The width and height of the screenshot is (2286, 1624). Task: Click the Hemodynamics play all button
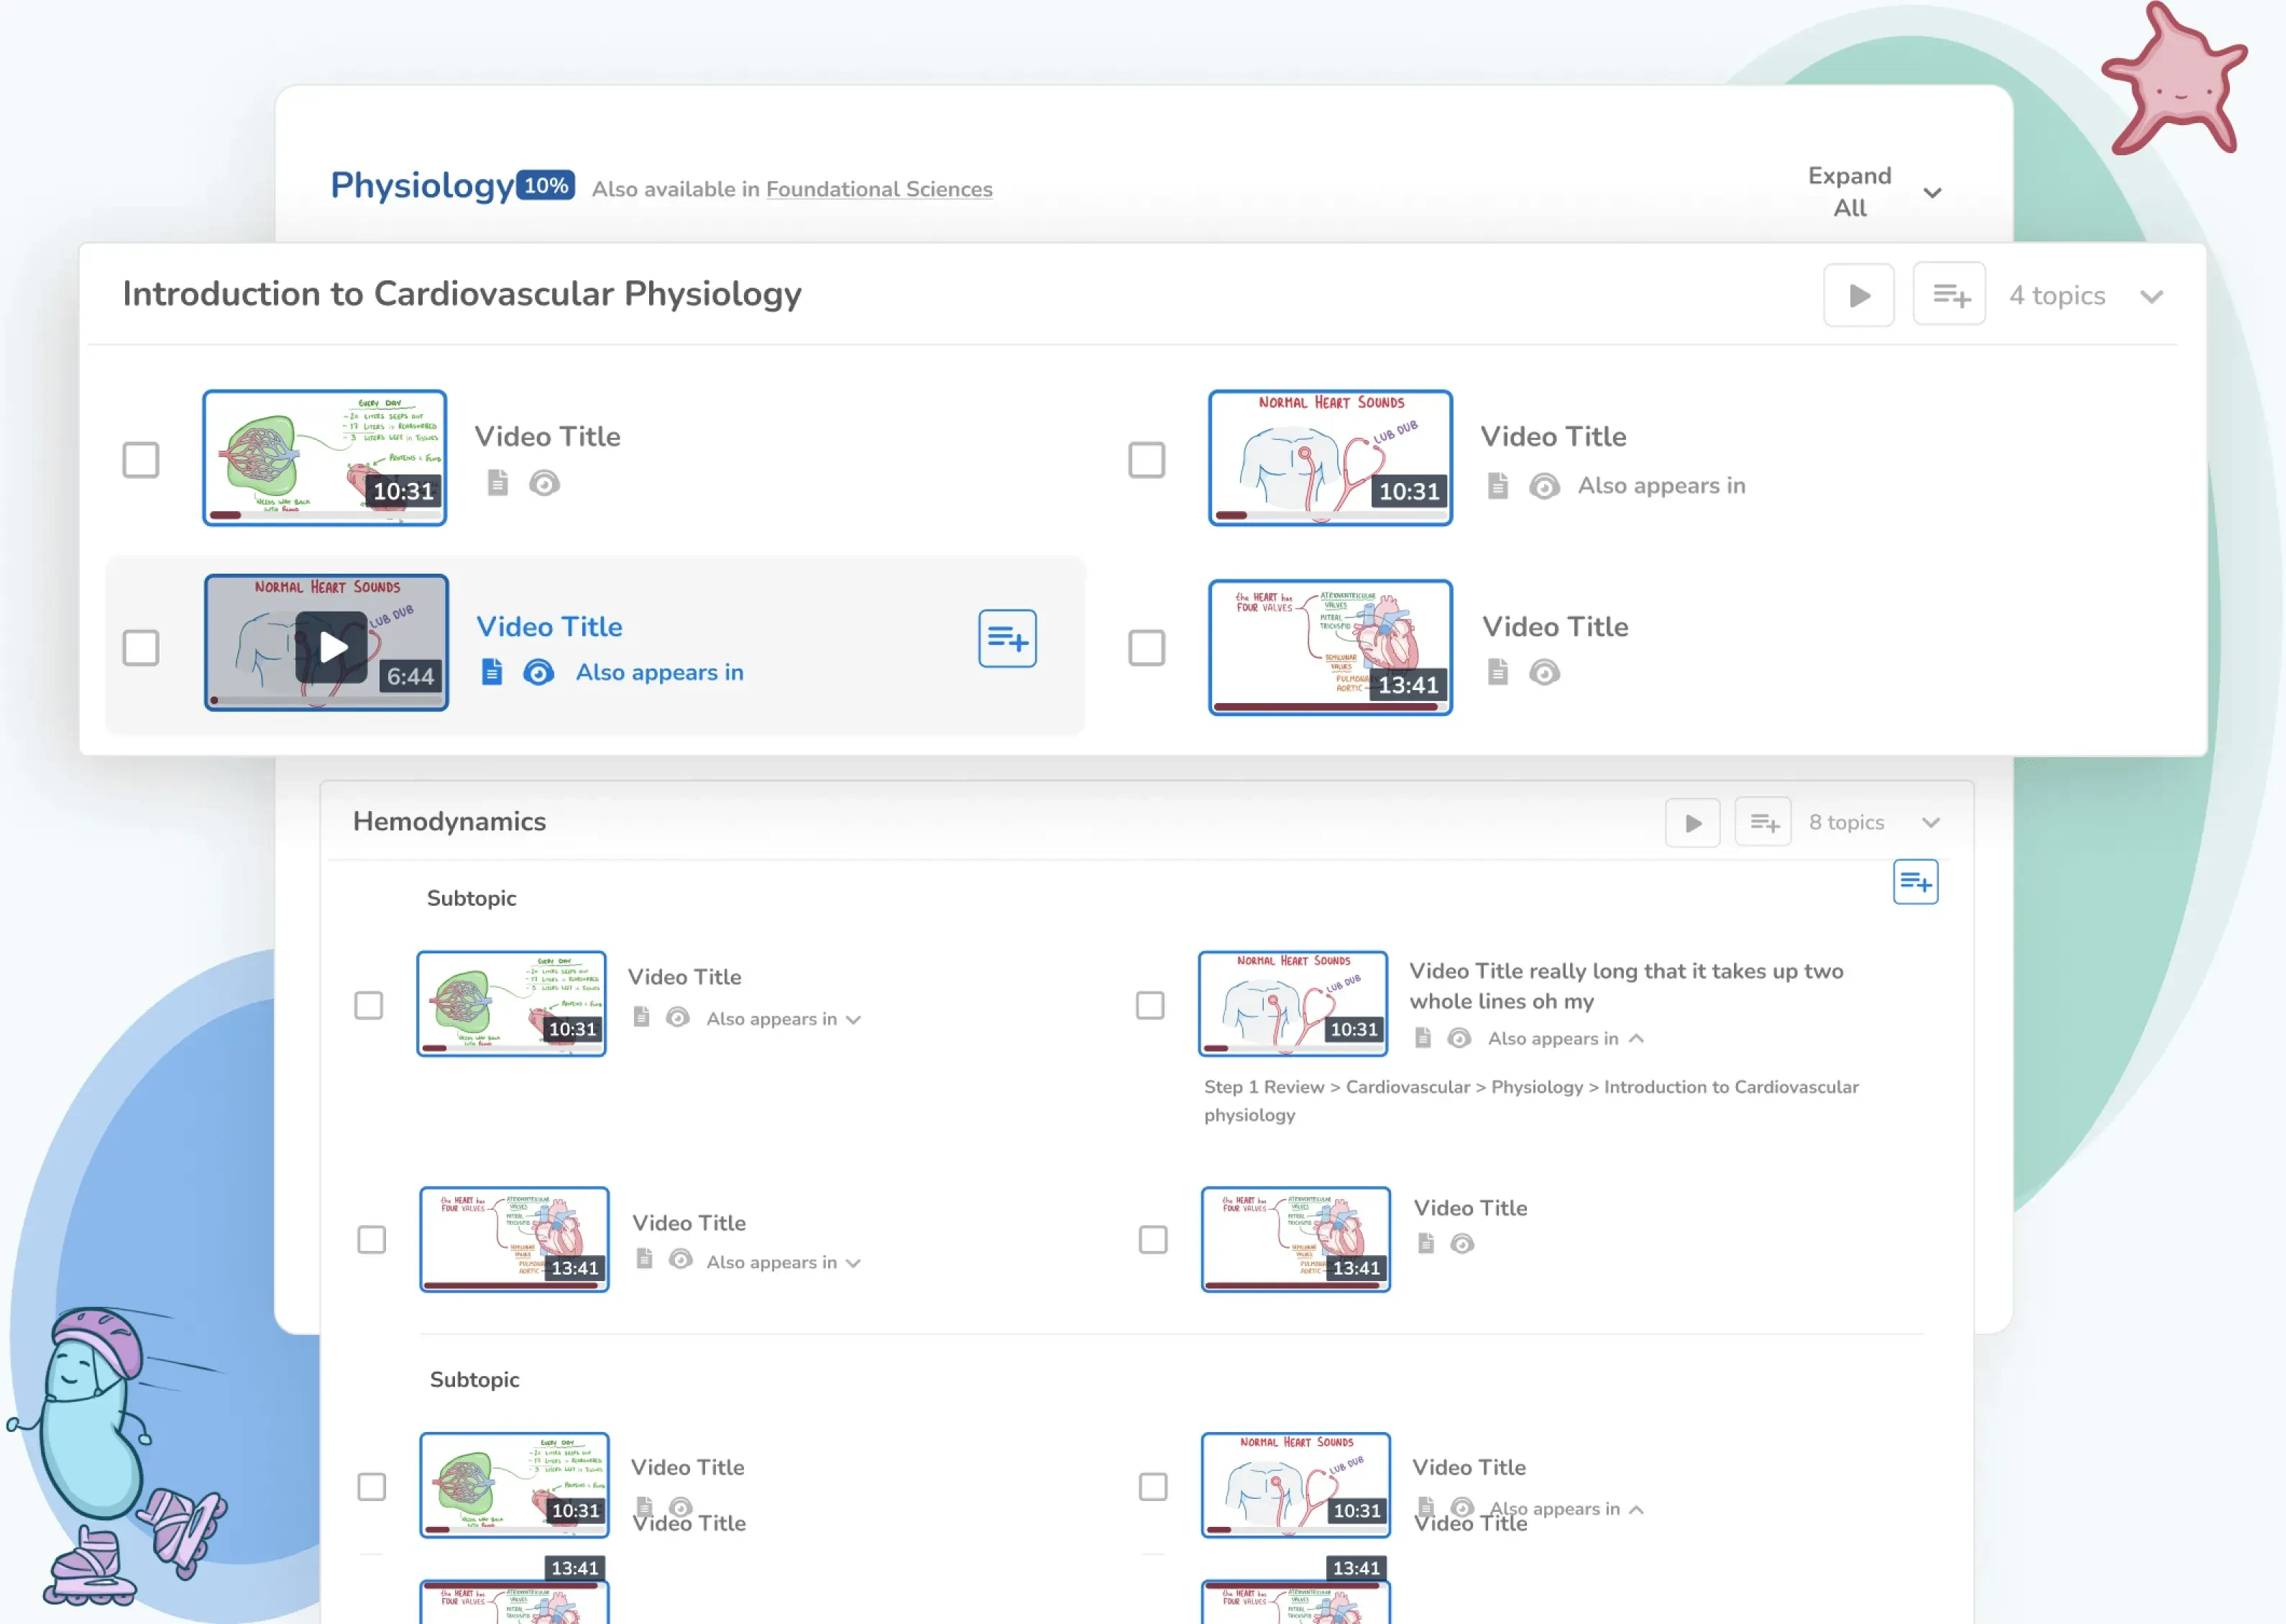(x=1692, y=823)
